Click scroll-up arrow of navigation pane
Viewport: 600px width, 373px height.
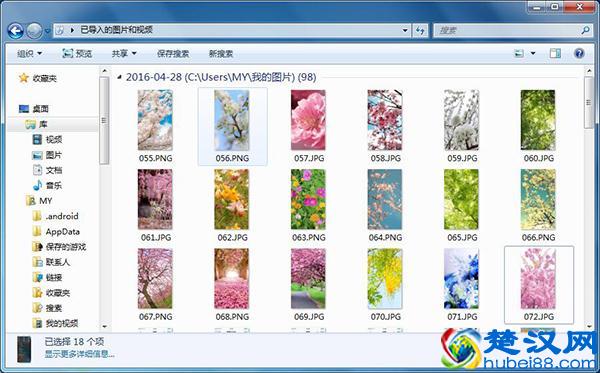pos(104,71)
